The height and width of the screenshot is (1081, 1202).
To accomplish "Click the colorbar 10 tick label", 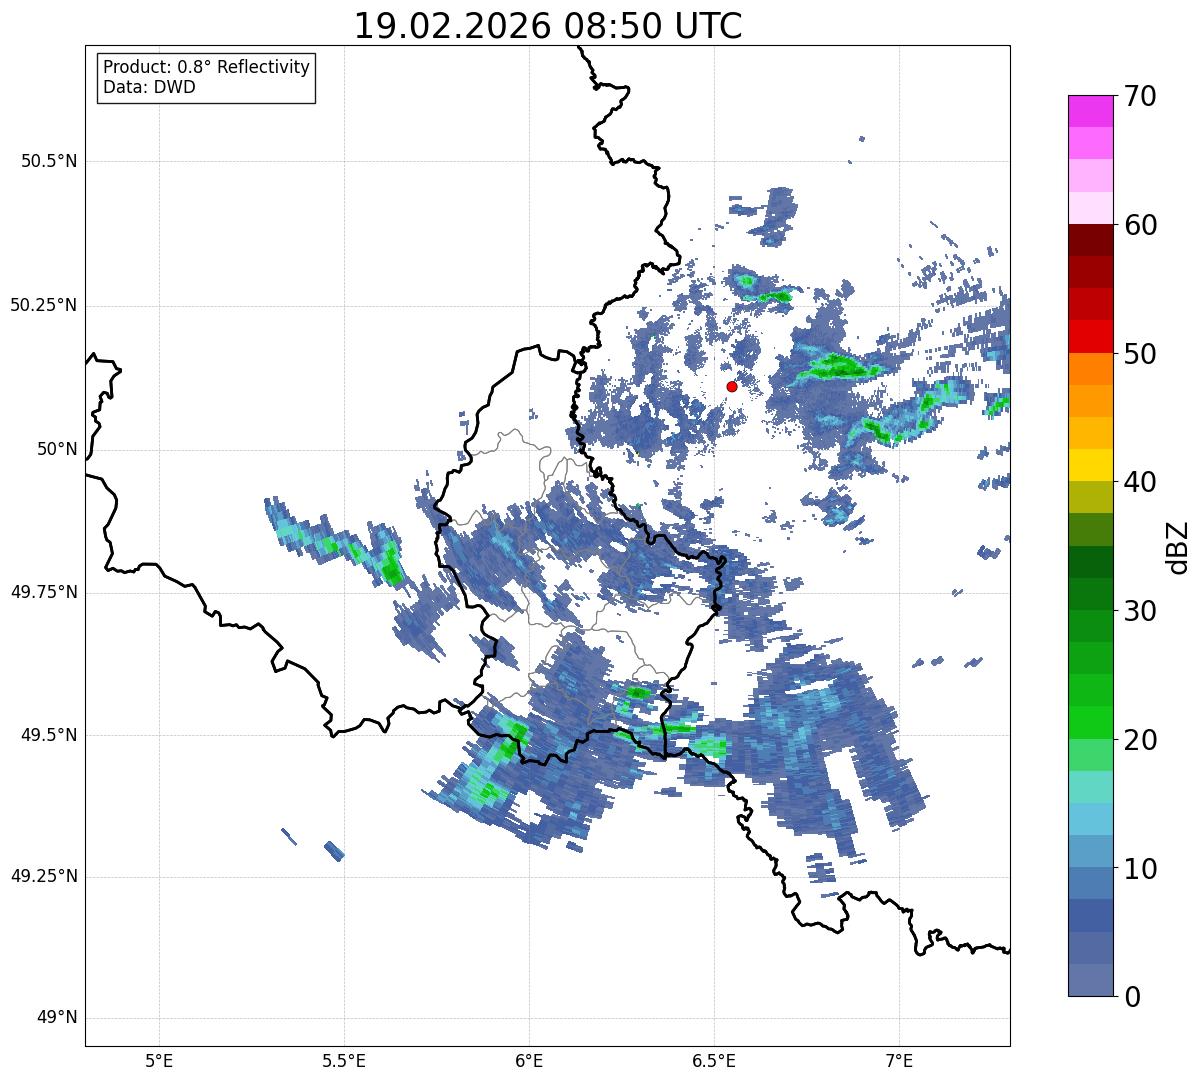I will point(1140,868).
